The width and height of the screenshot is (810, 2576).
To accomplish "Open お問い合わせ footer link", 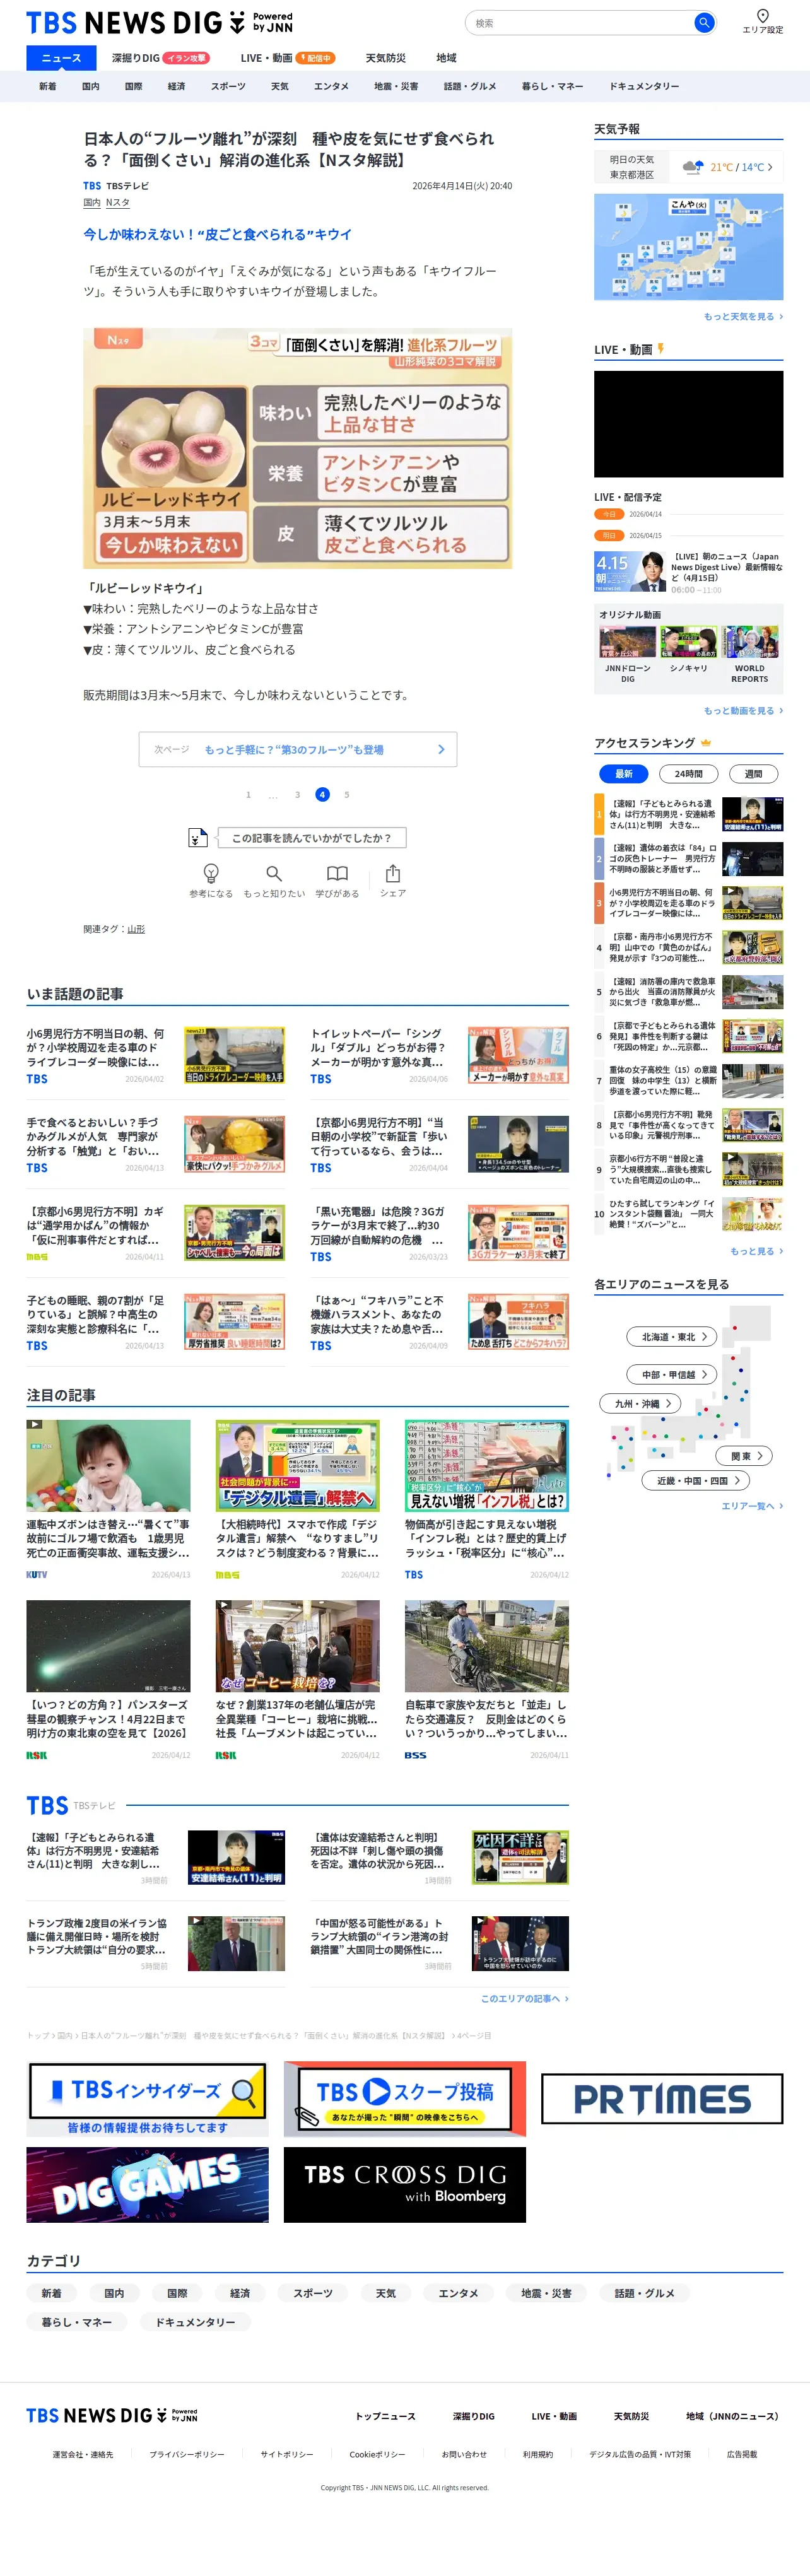I will (464, 2454).
